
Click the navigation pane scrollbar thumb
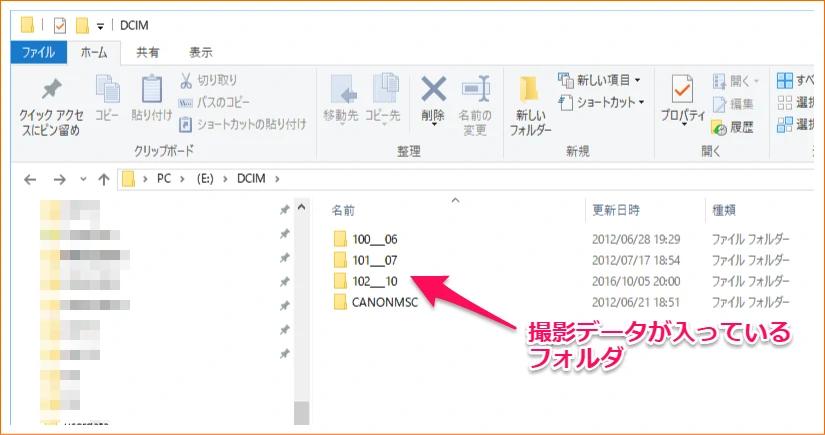301,412
